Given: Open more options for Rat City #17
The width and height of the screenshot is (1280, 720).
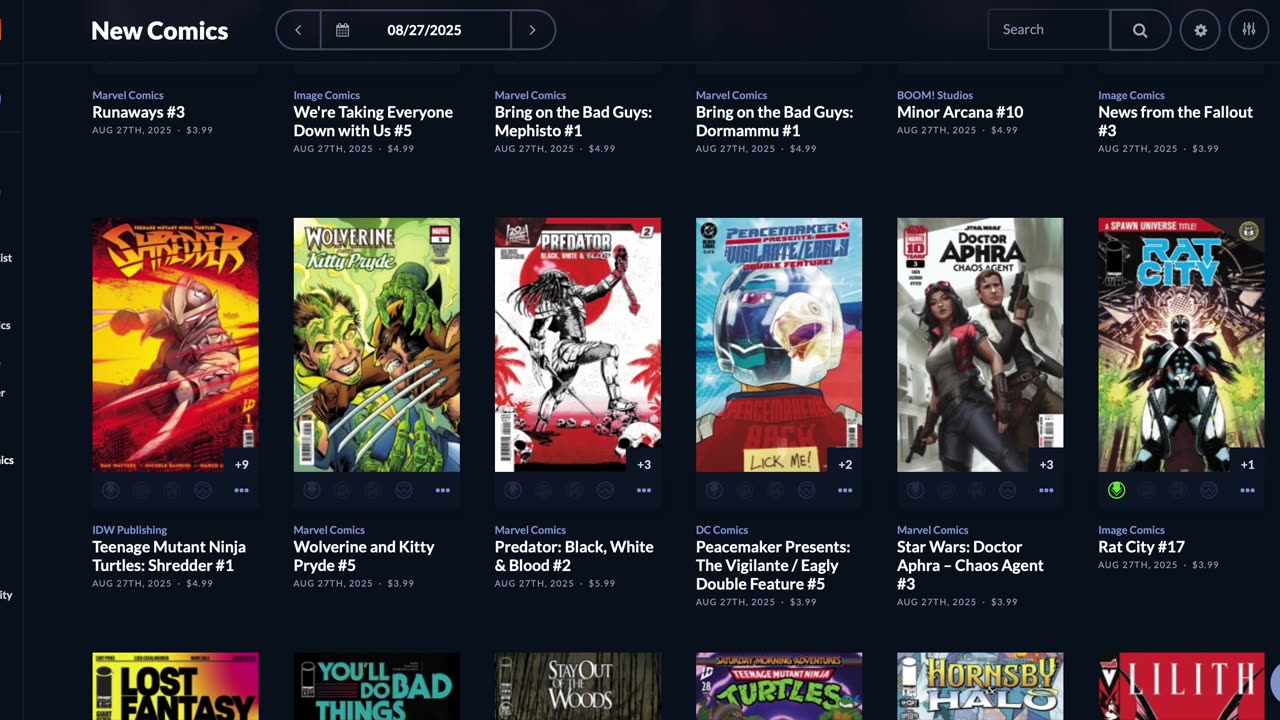Looking at the screenshot, I should pyautogui.click(x=1246, y=490).
